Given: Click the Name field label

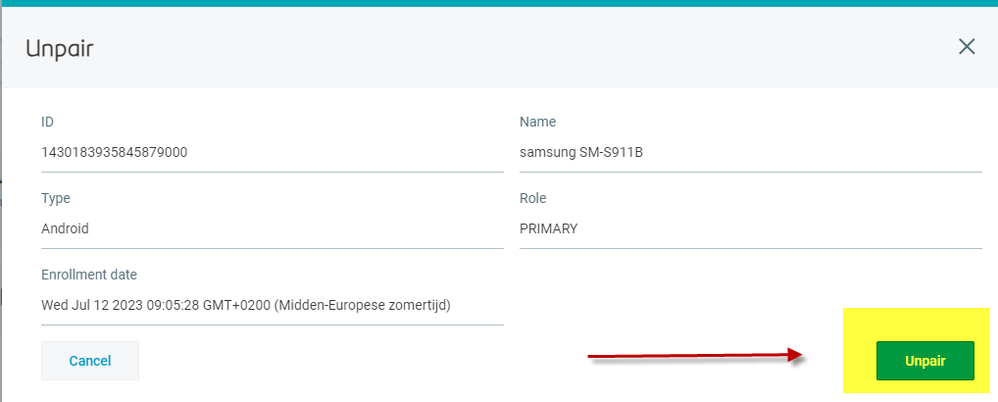Looking at the screenshot, I should 537,122.
